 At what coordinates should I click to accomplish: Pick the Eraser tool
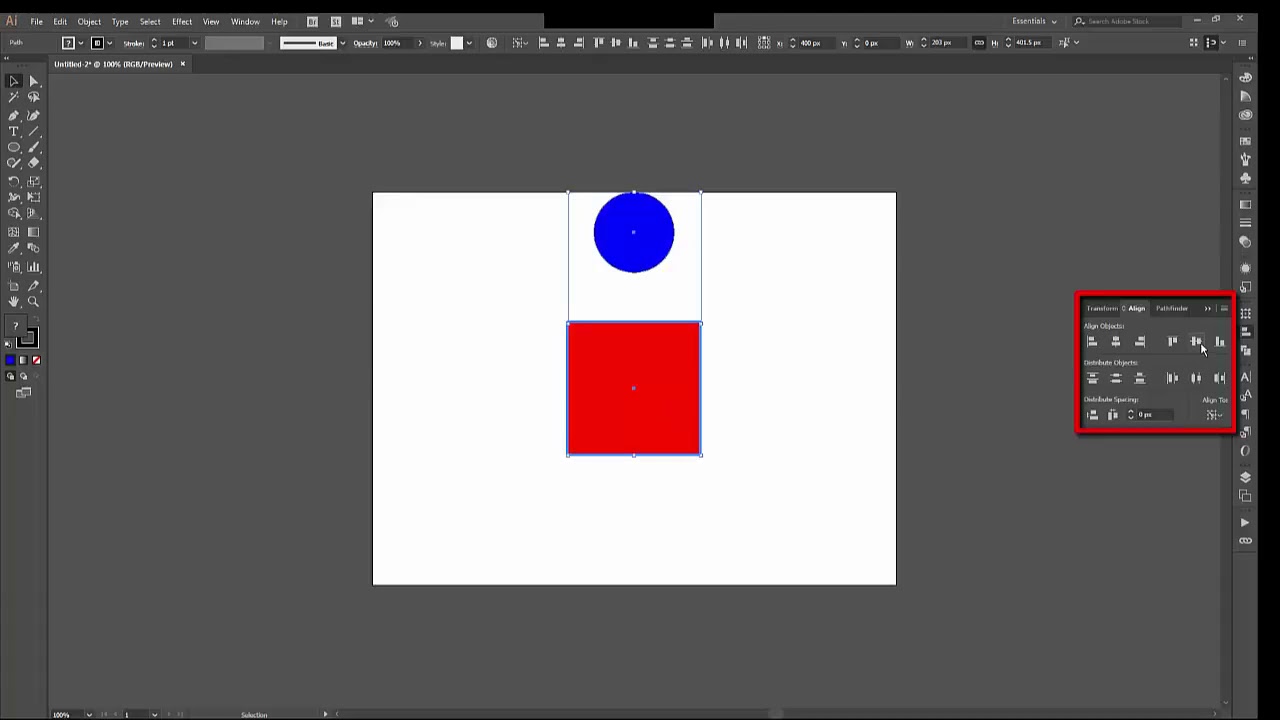click(33, 163)
